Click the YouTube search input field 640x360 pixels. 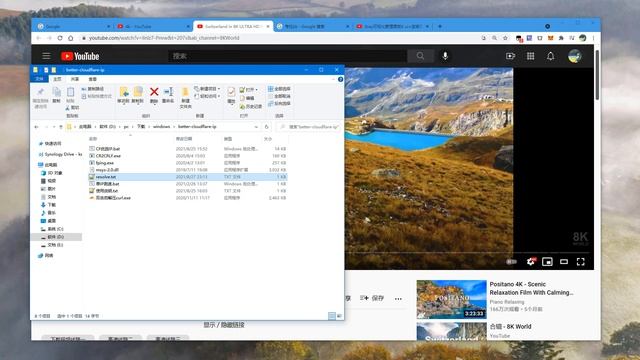[x=287, y=56]
